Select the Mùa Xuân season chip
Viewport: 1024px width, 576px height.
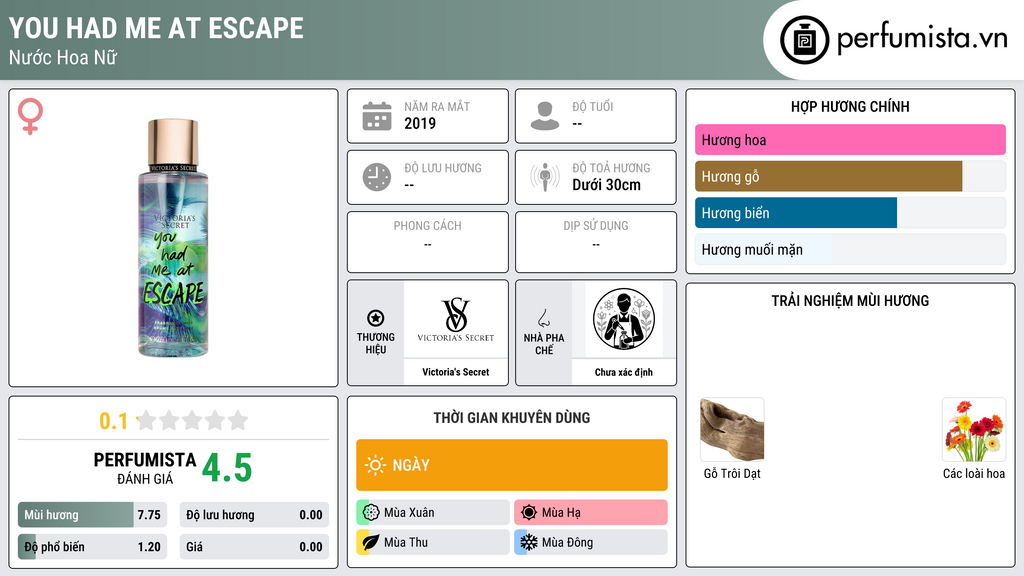click(433, 513)
